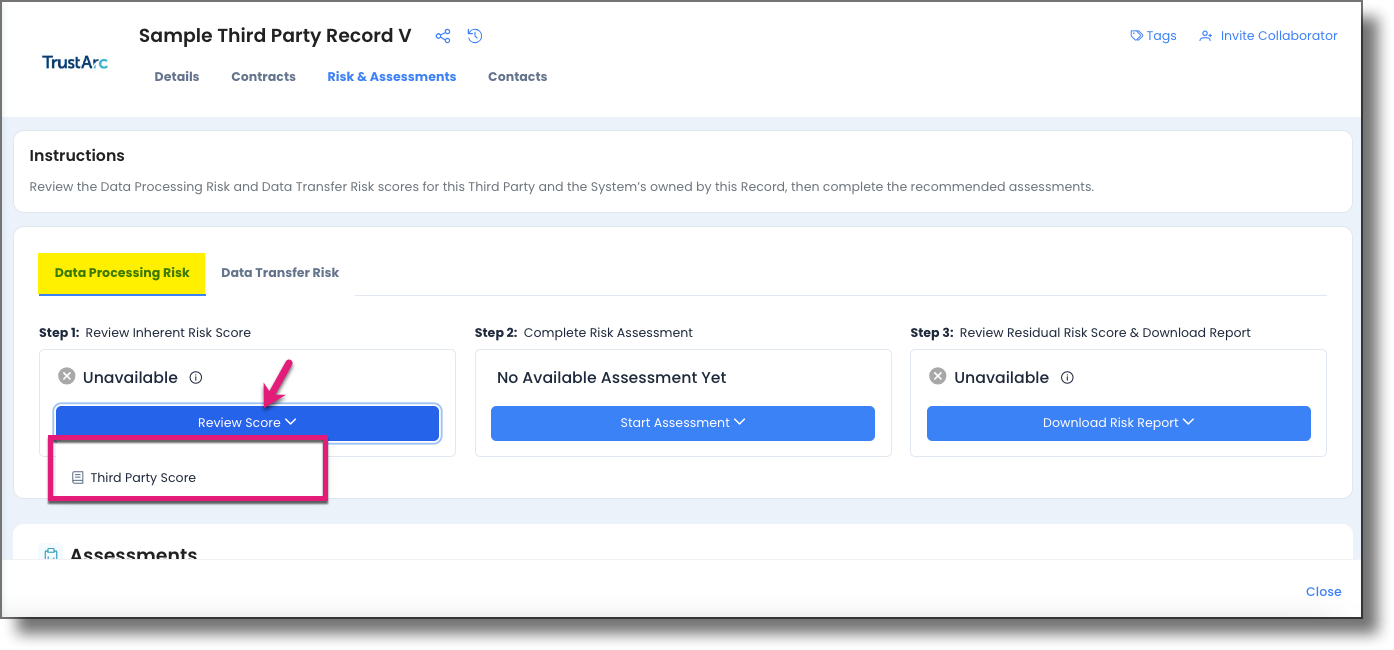Switch to the Details tab
Screen dimensions: 1394x650
click(177, 76)
